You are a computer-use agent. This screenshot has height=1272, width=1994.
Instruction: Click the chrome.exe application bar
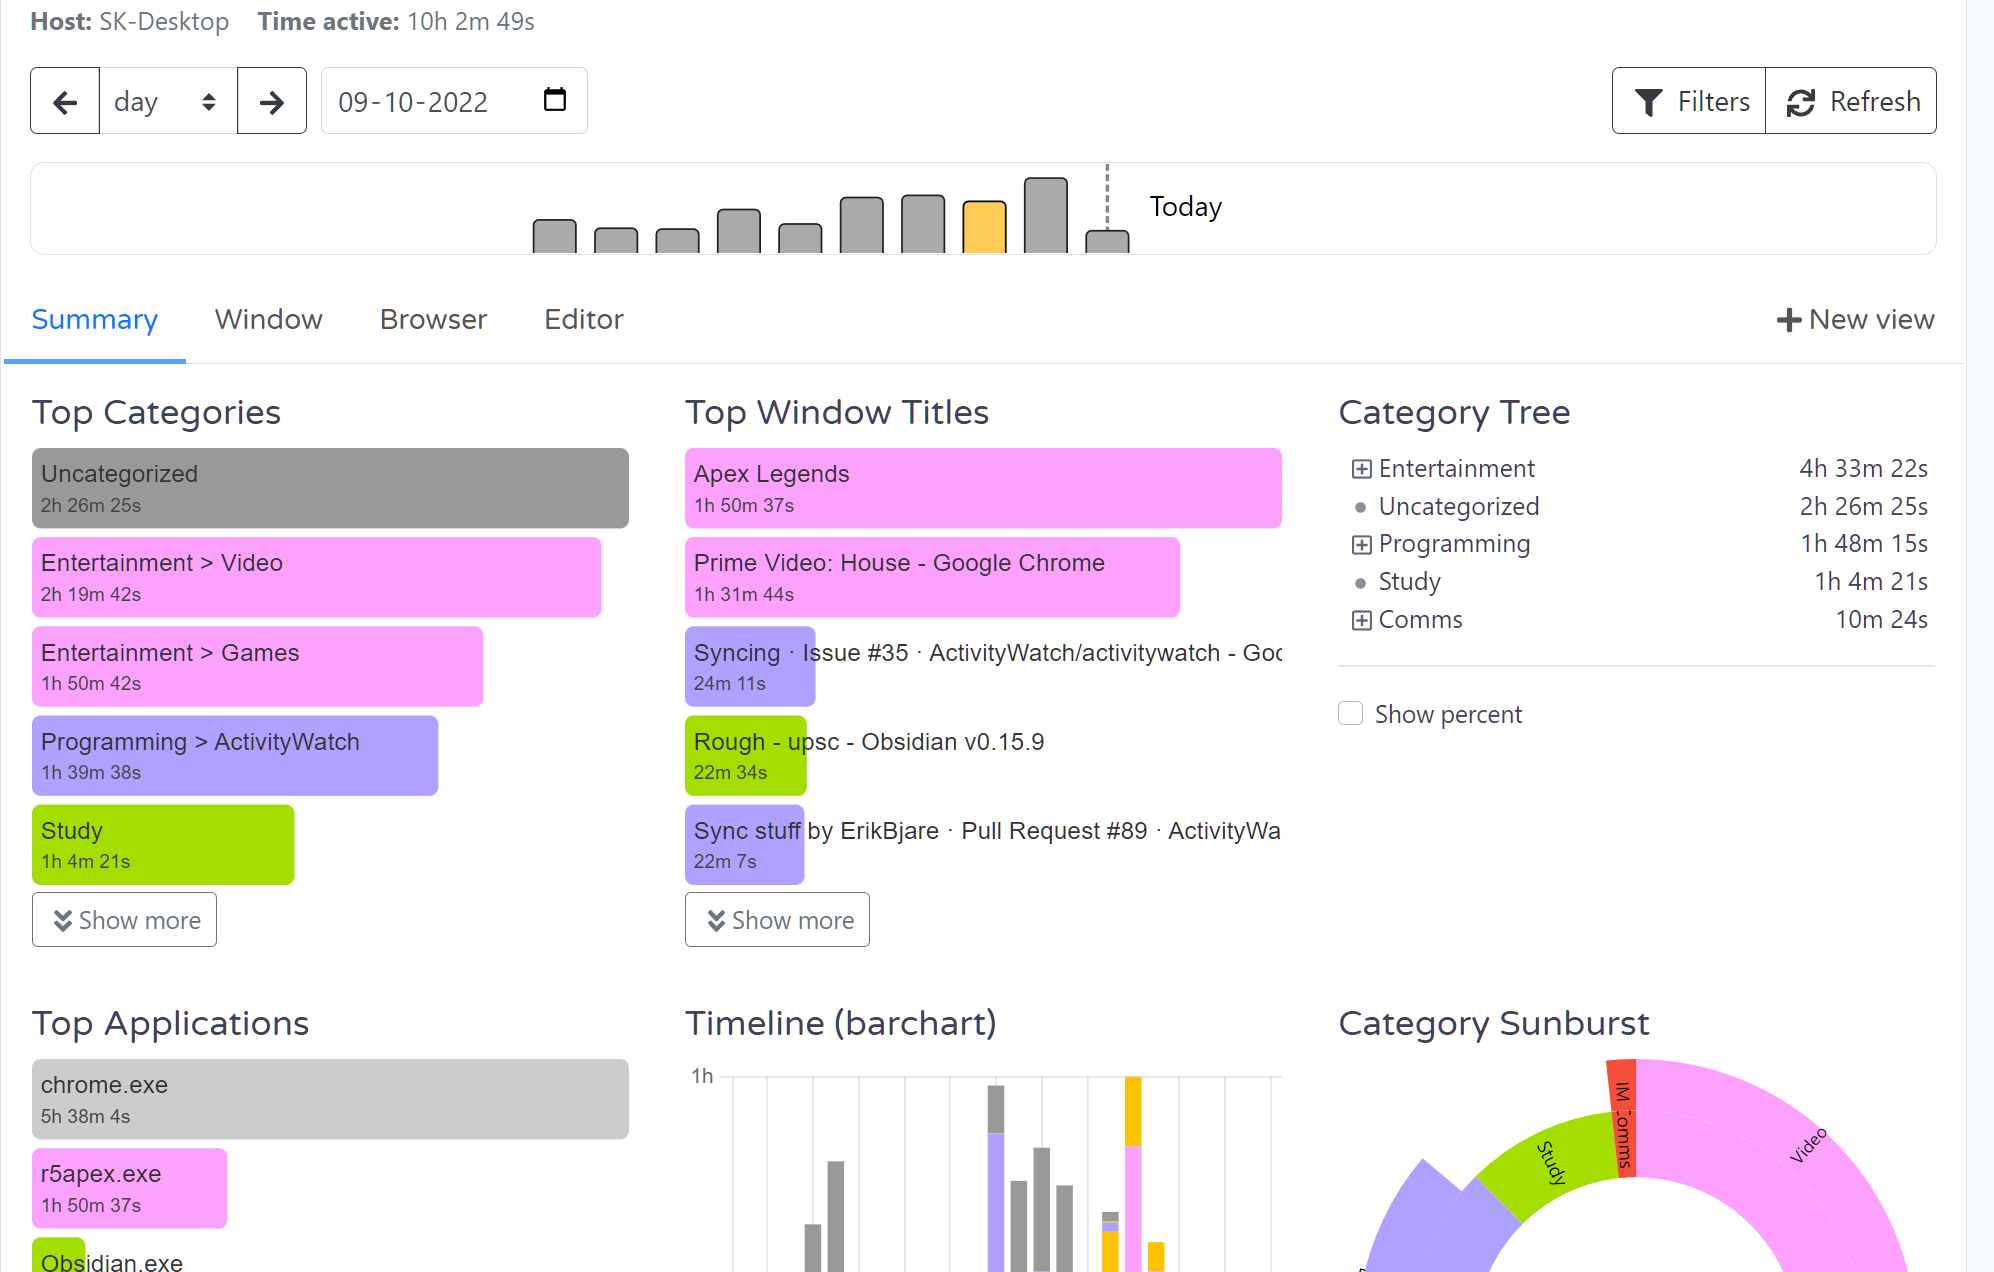(x=330, y=1099)
